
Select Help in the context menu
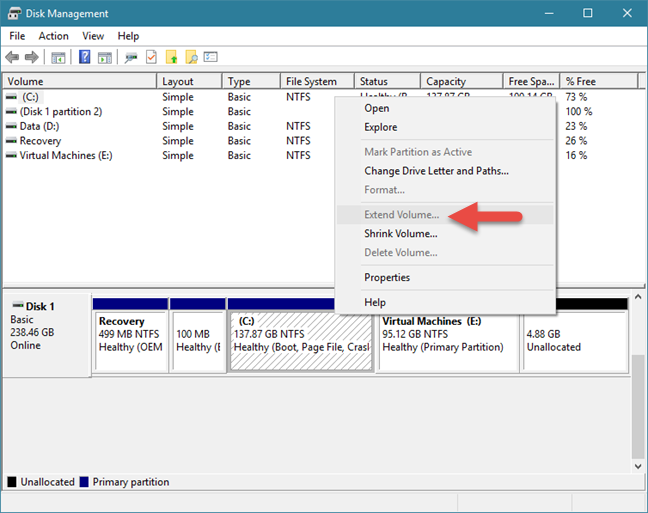pyautogui.click(x=445, y=302)
